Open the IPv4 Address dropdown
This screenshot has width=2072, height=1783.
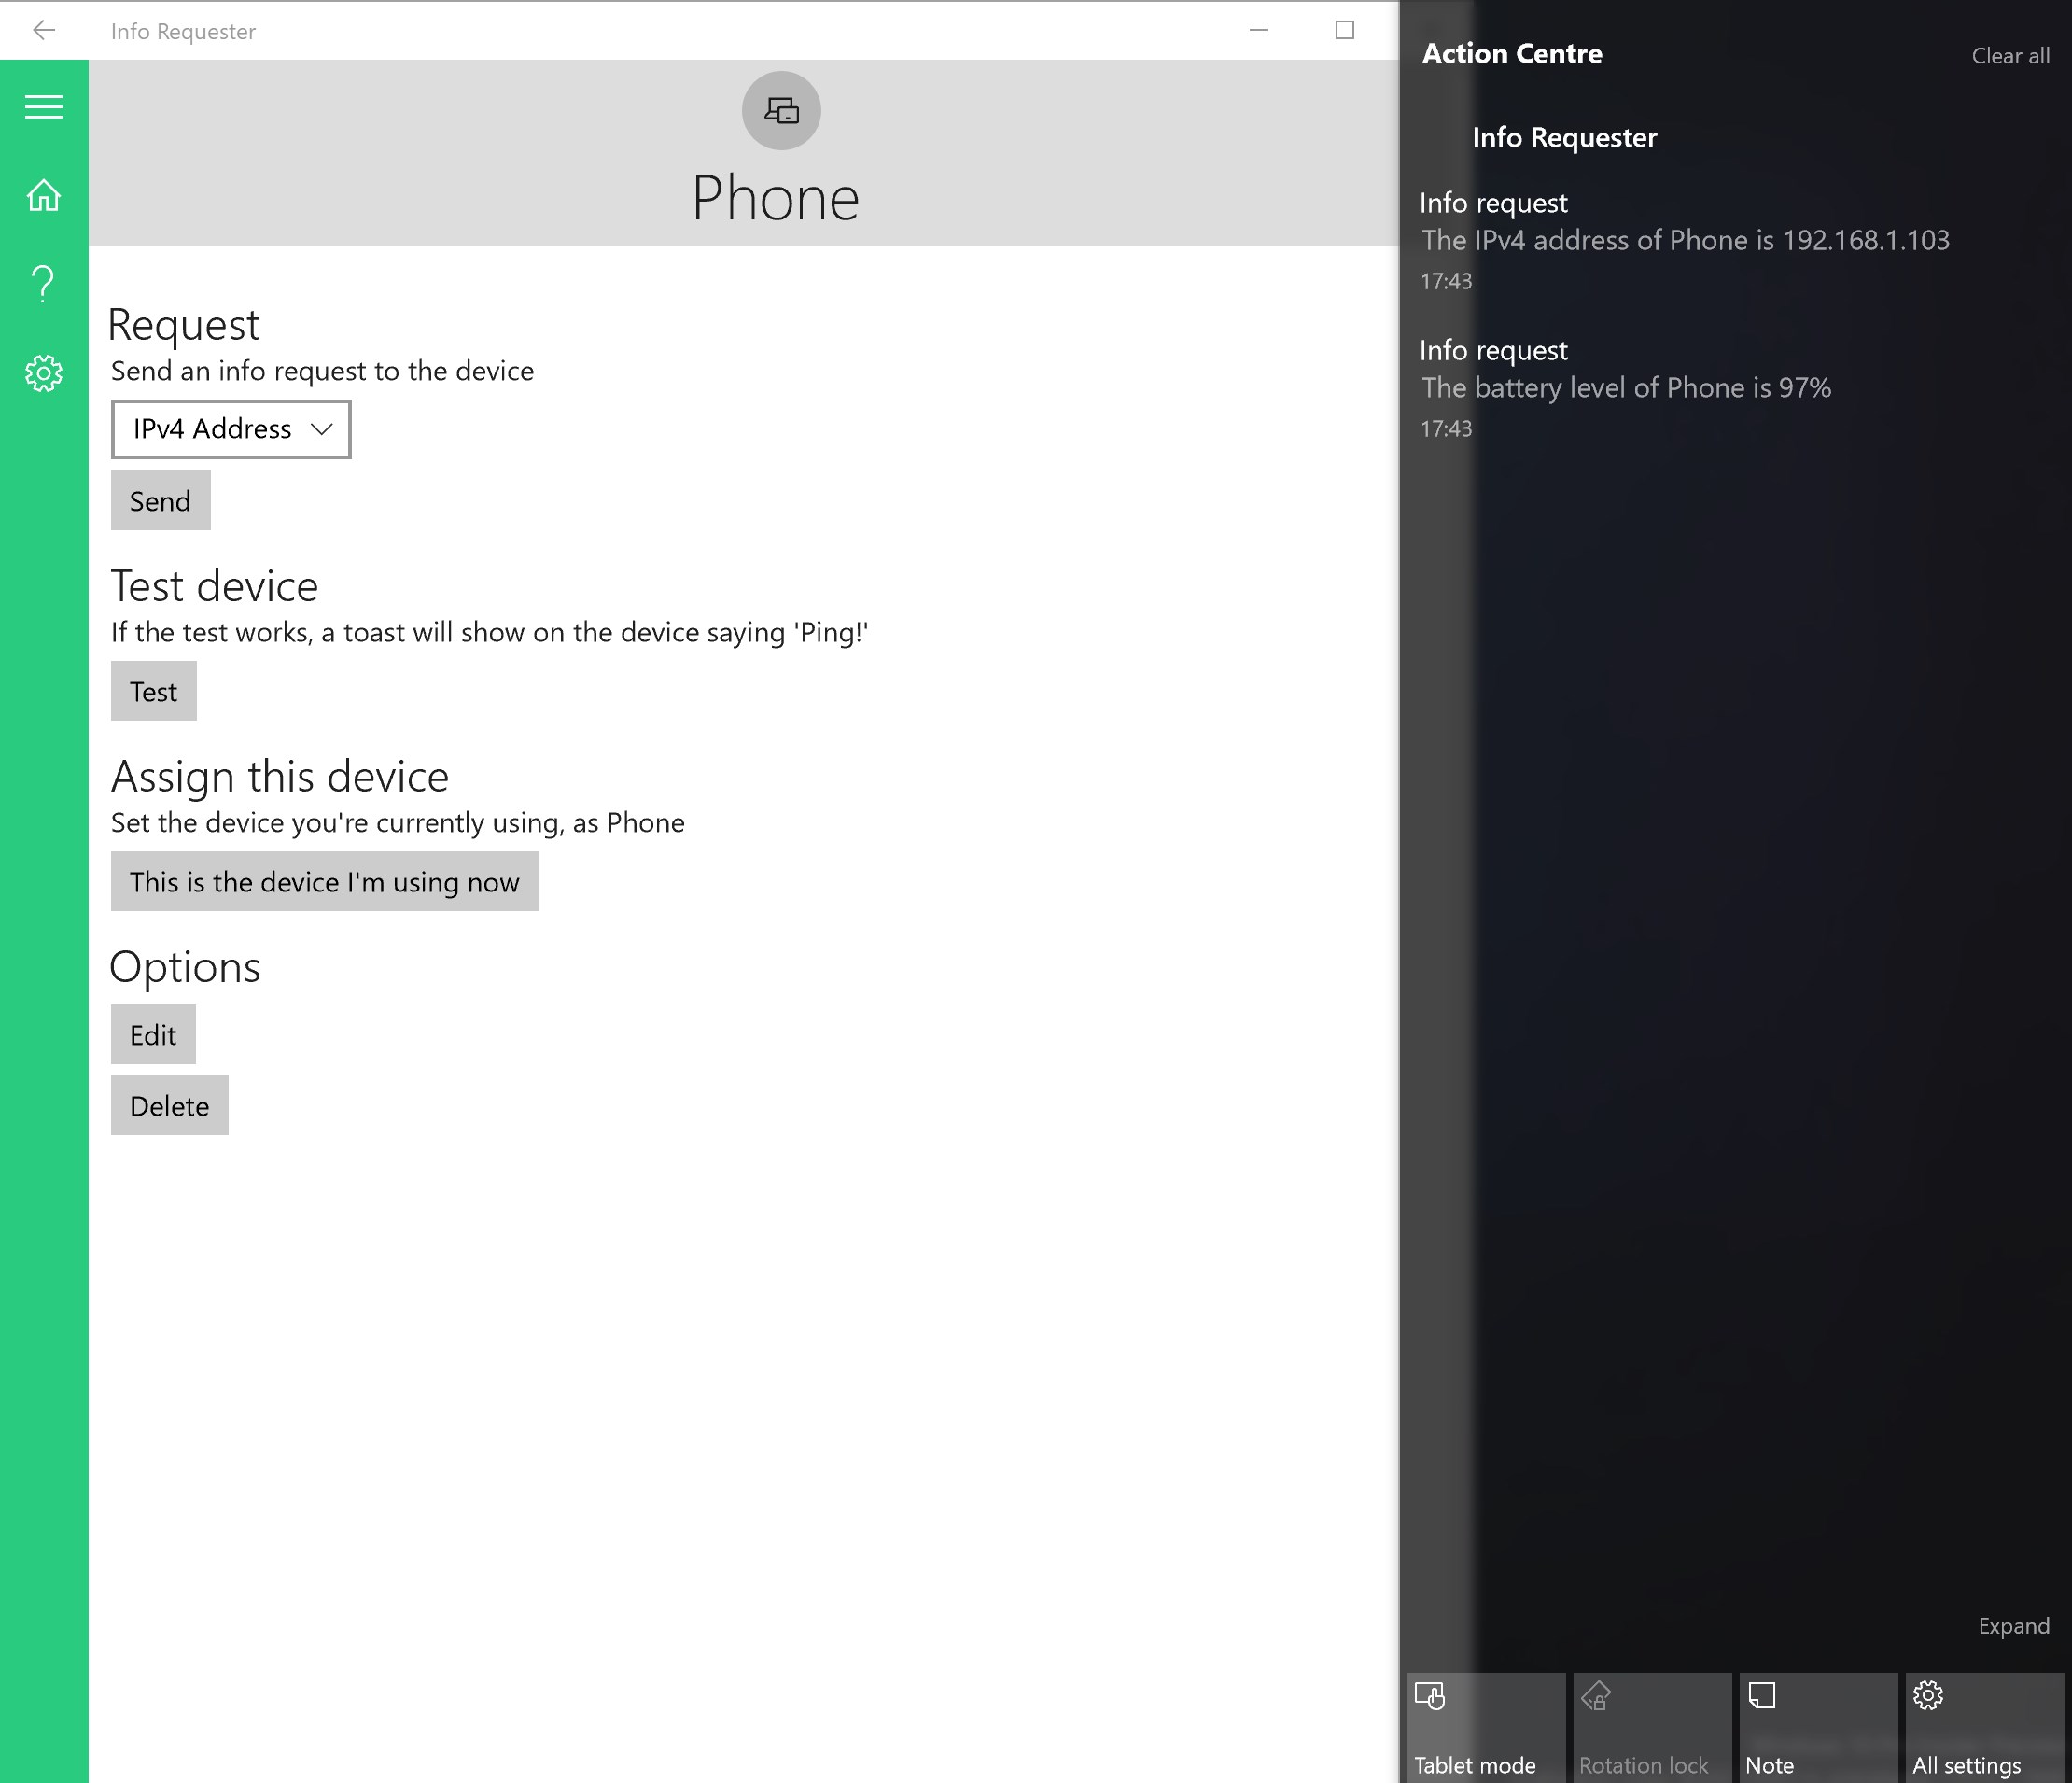coord(231,429)
